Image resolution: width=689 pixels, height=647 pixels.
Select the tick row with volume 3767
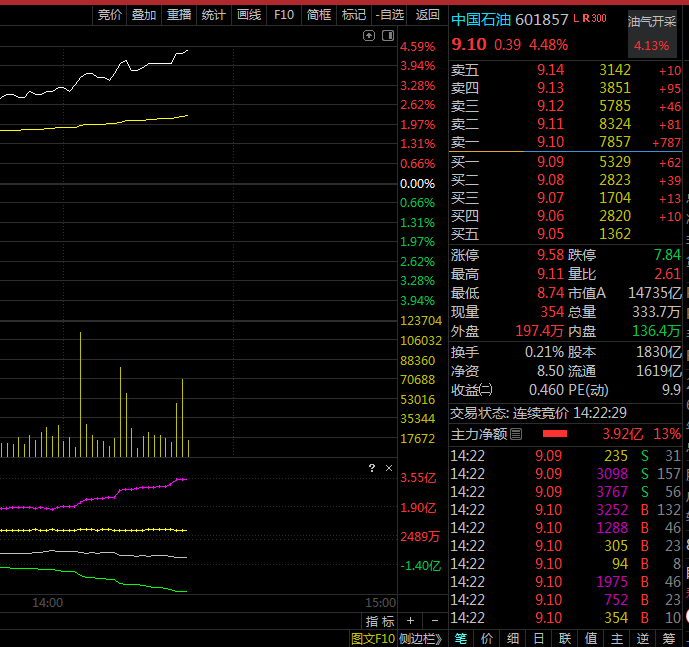click(566, 492)
